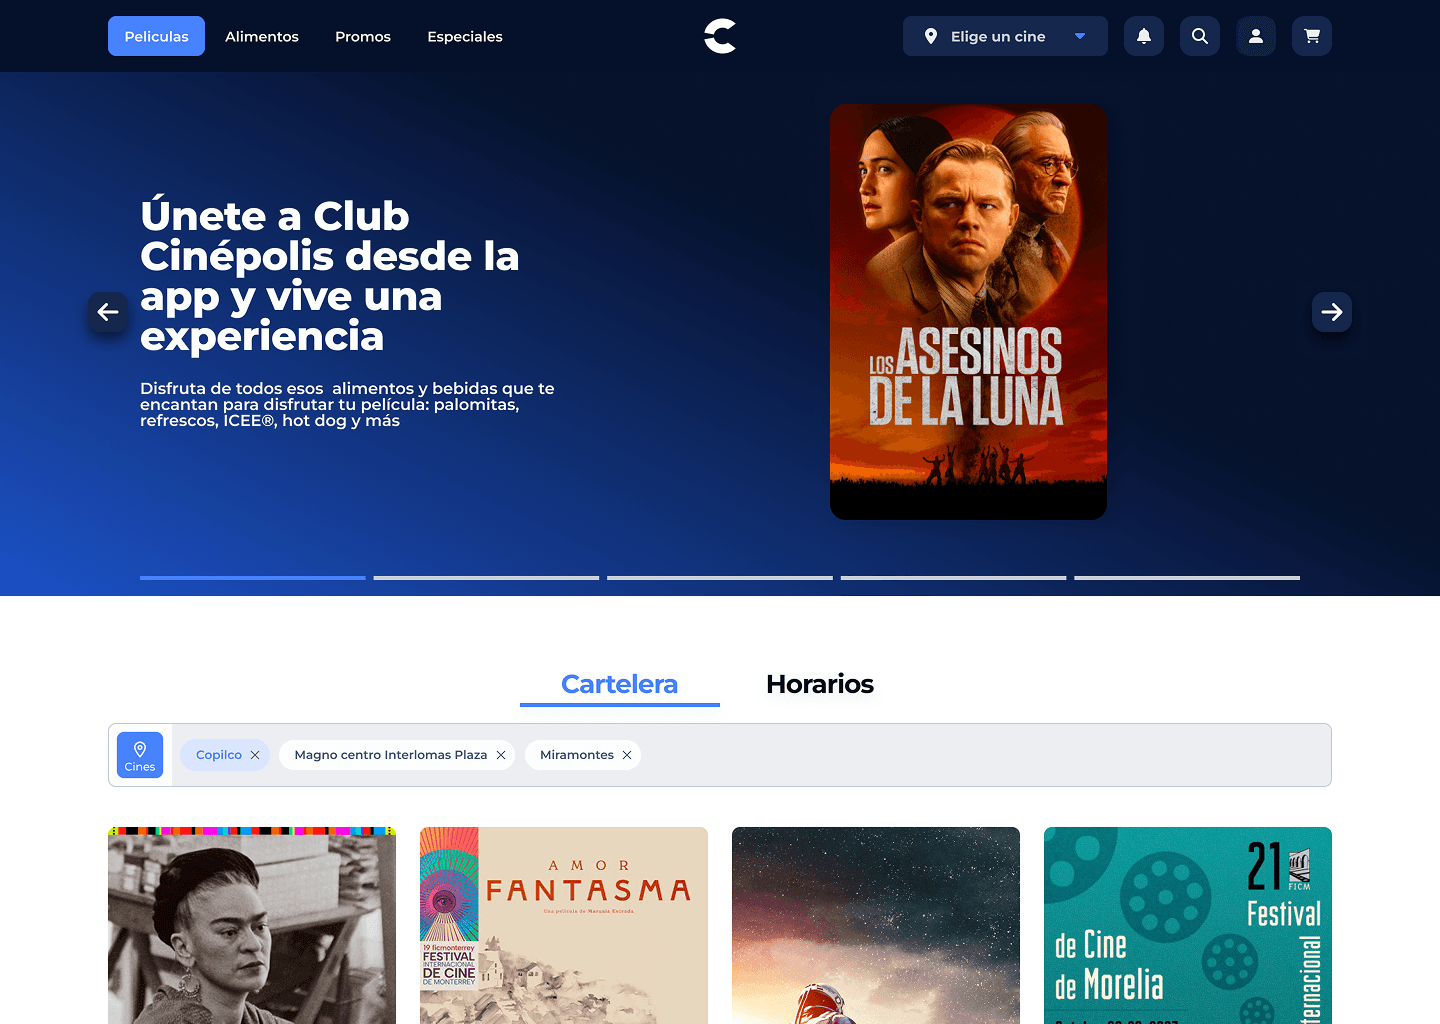The height and width of the screenshot is (1024, 1440).
Task: Jump to fourth carousel slide indicator
Action: 954,578
